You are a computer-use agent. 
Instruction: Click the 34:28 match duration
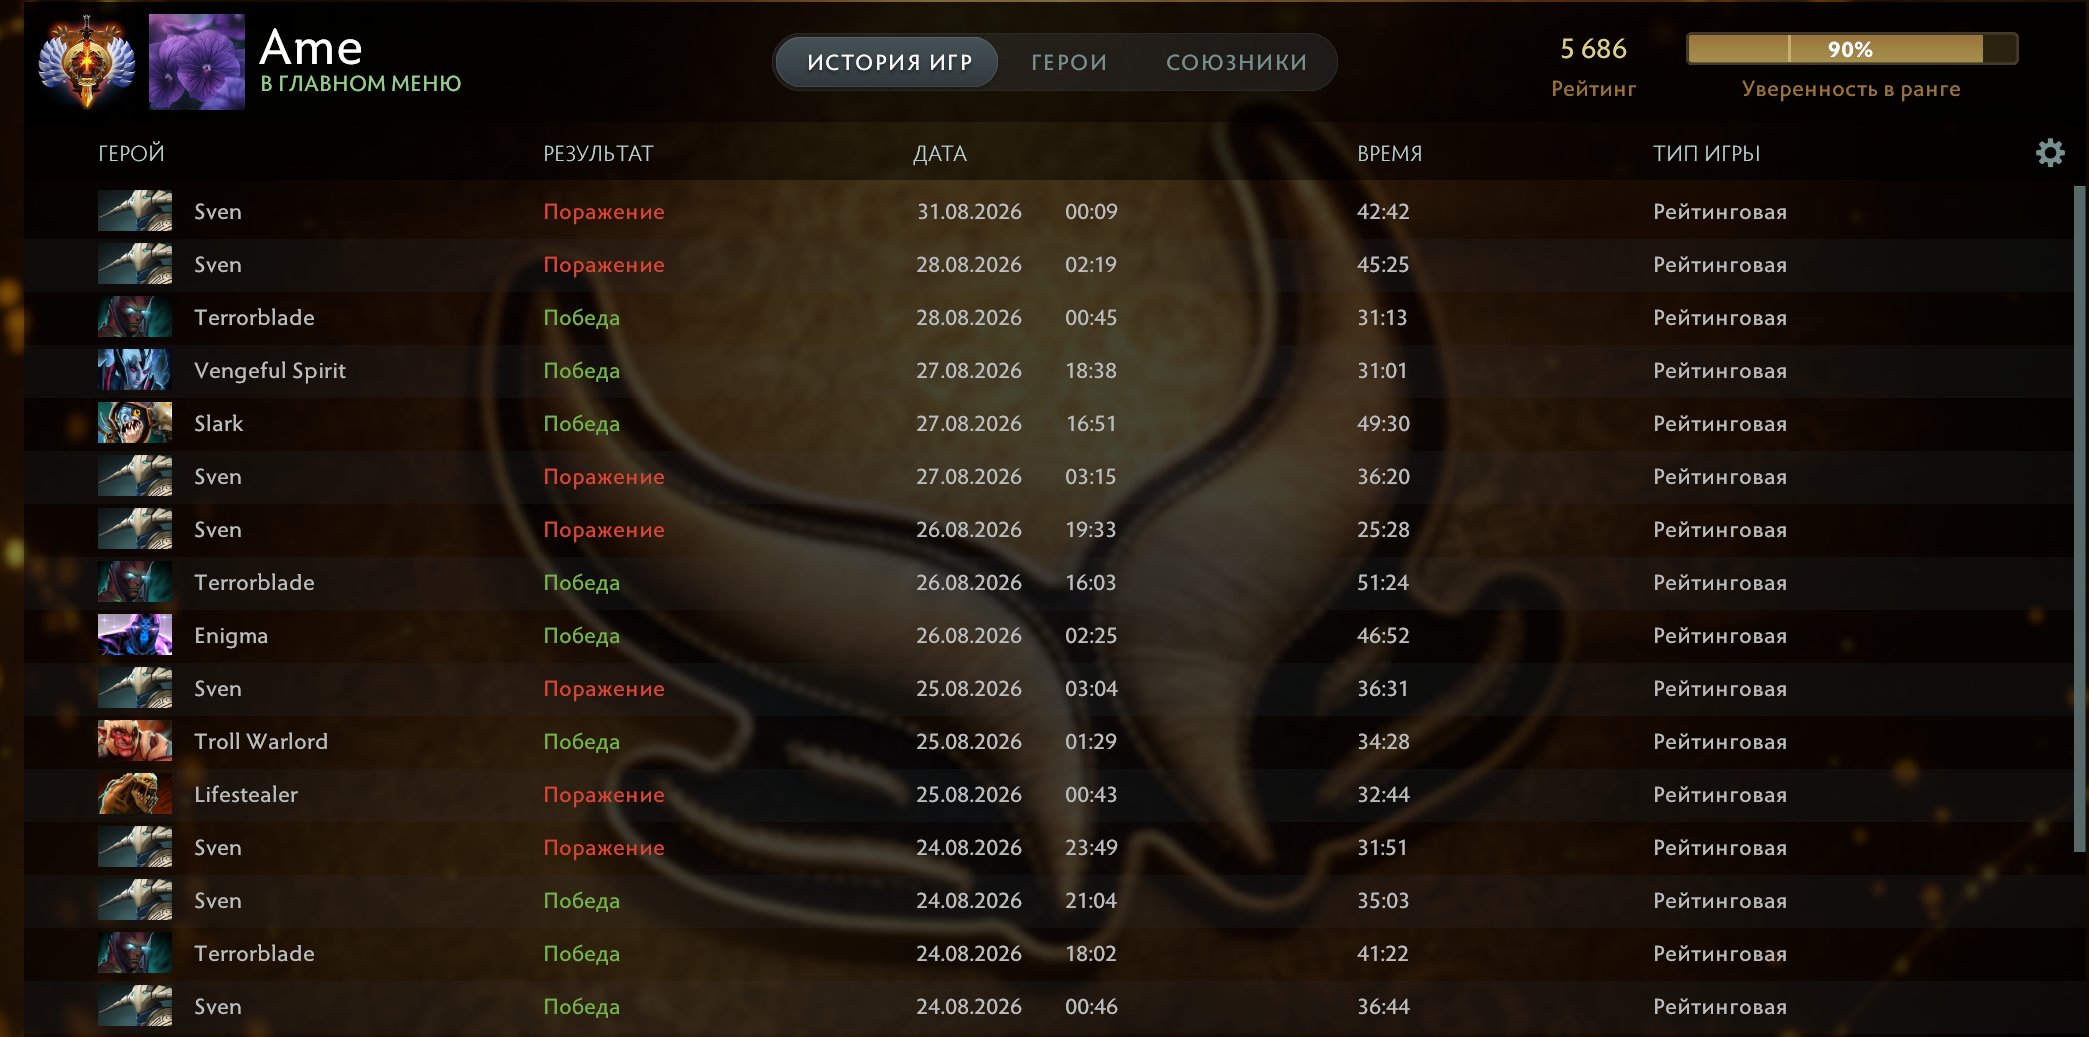pyautogui.click(x=1383, y=741)
